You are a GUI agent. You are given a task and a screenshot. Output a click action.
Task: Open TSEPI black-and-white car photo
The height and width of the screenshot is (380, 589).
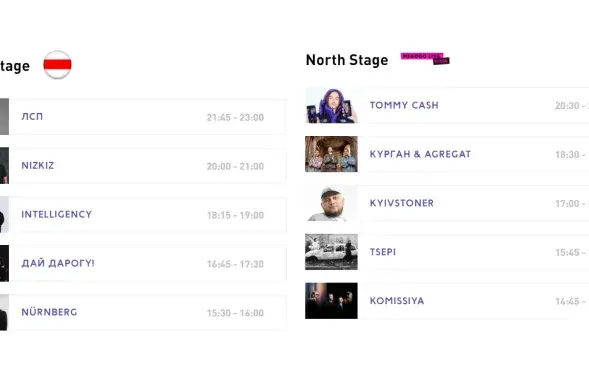[331, 252]
